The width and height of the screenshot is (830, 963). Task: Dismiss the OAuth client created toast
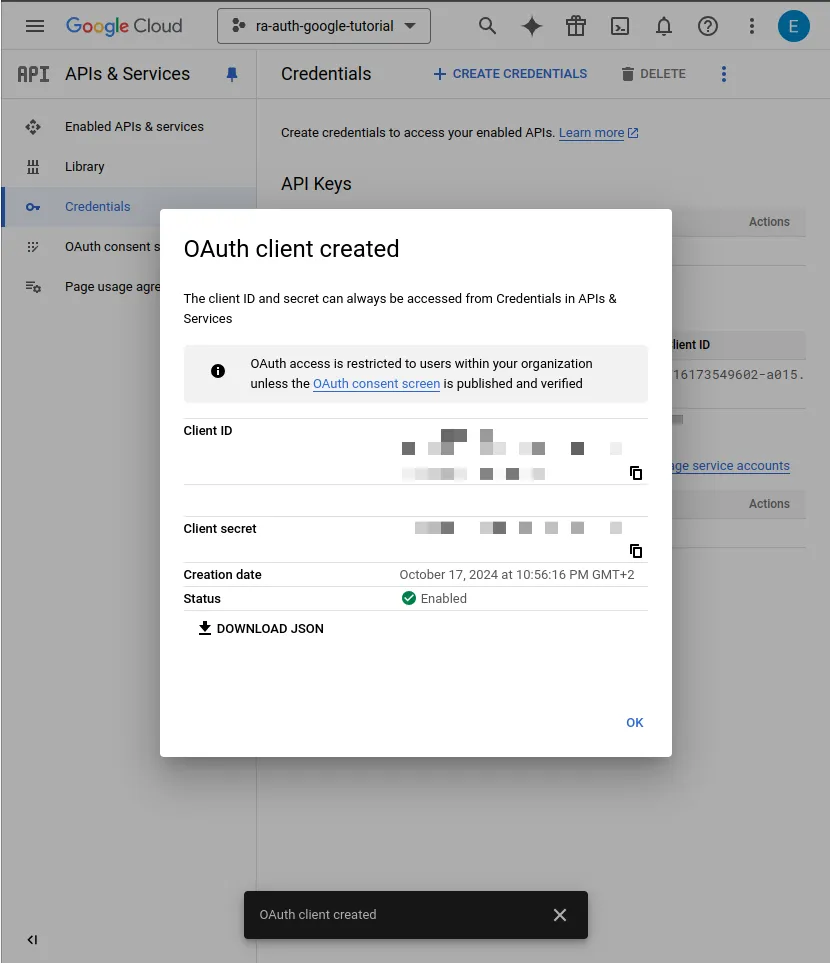pyautogui.click(x=560, y=915)
